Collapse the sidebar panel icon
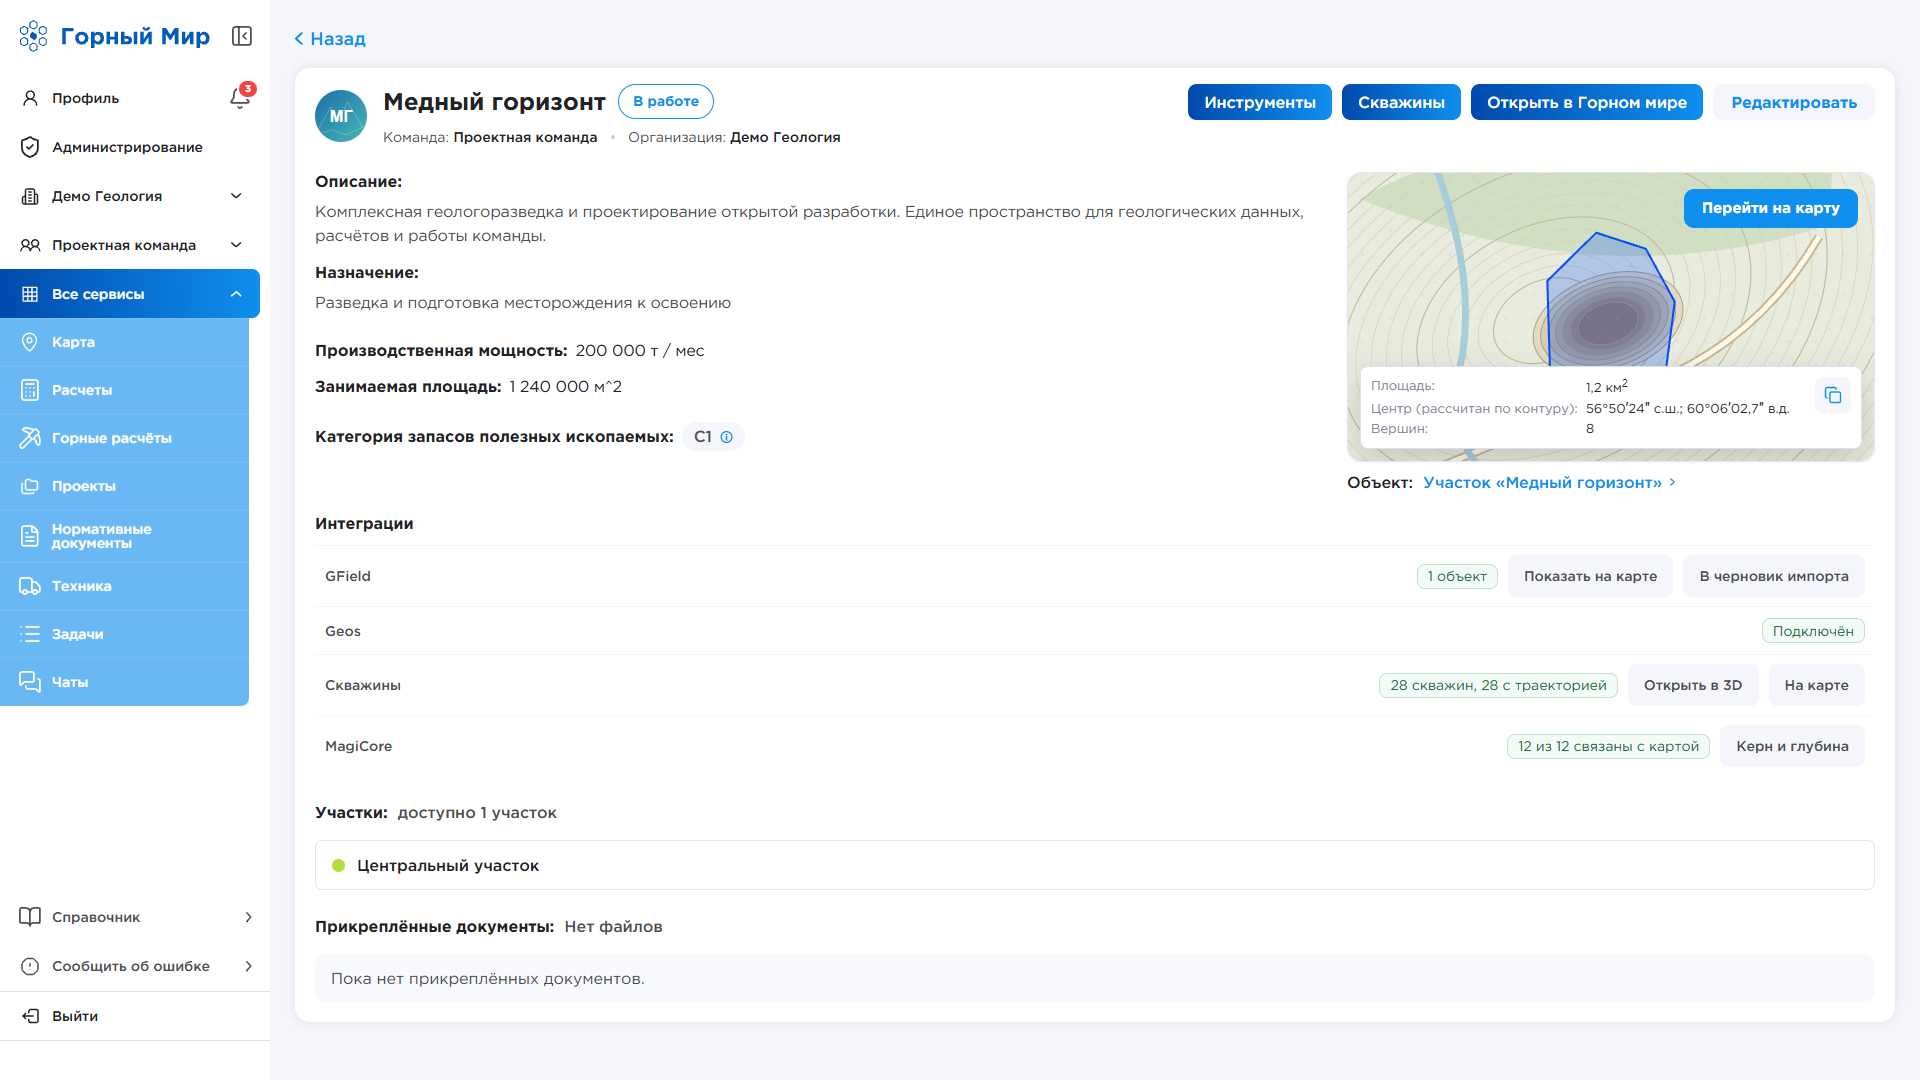 tap(242, 36)
